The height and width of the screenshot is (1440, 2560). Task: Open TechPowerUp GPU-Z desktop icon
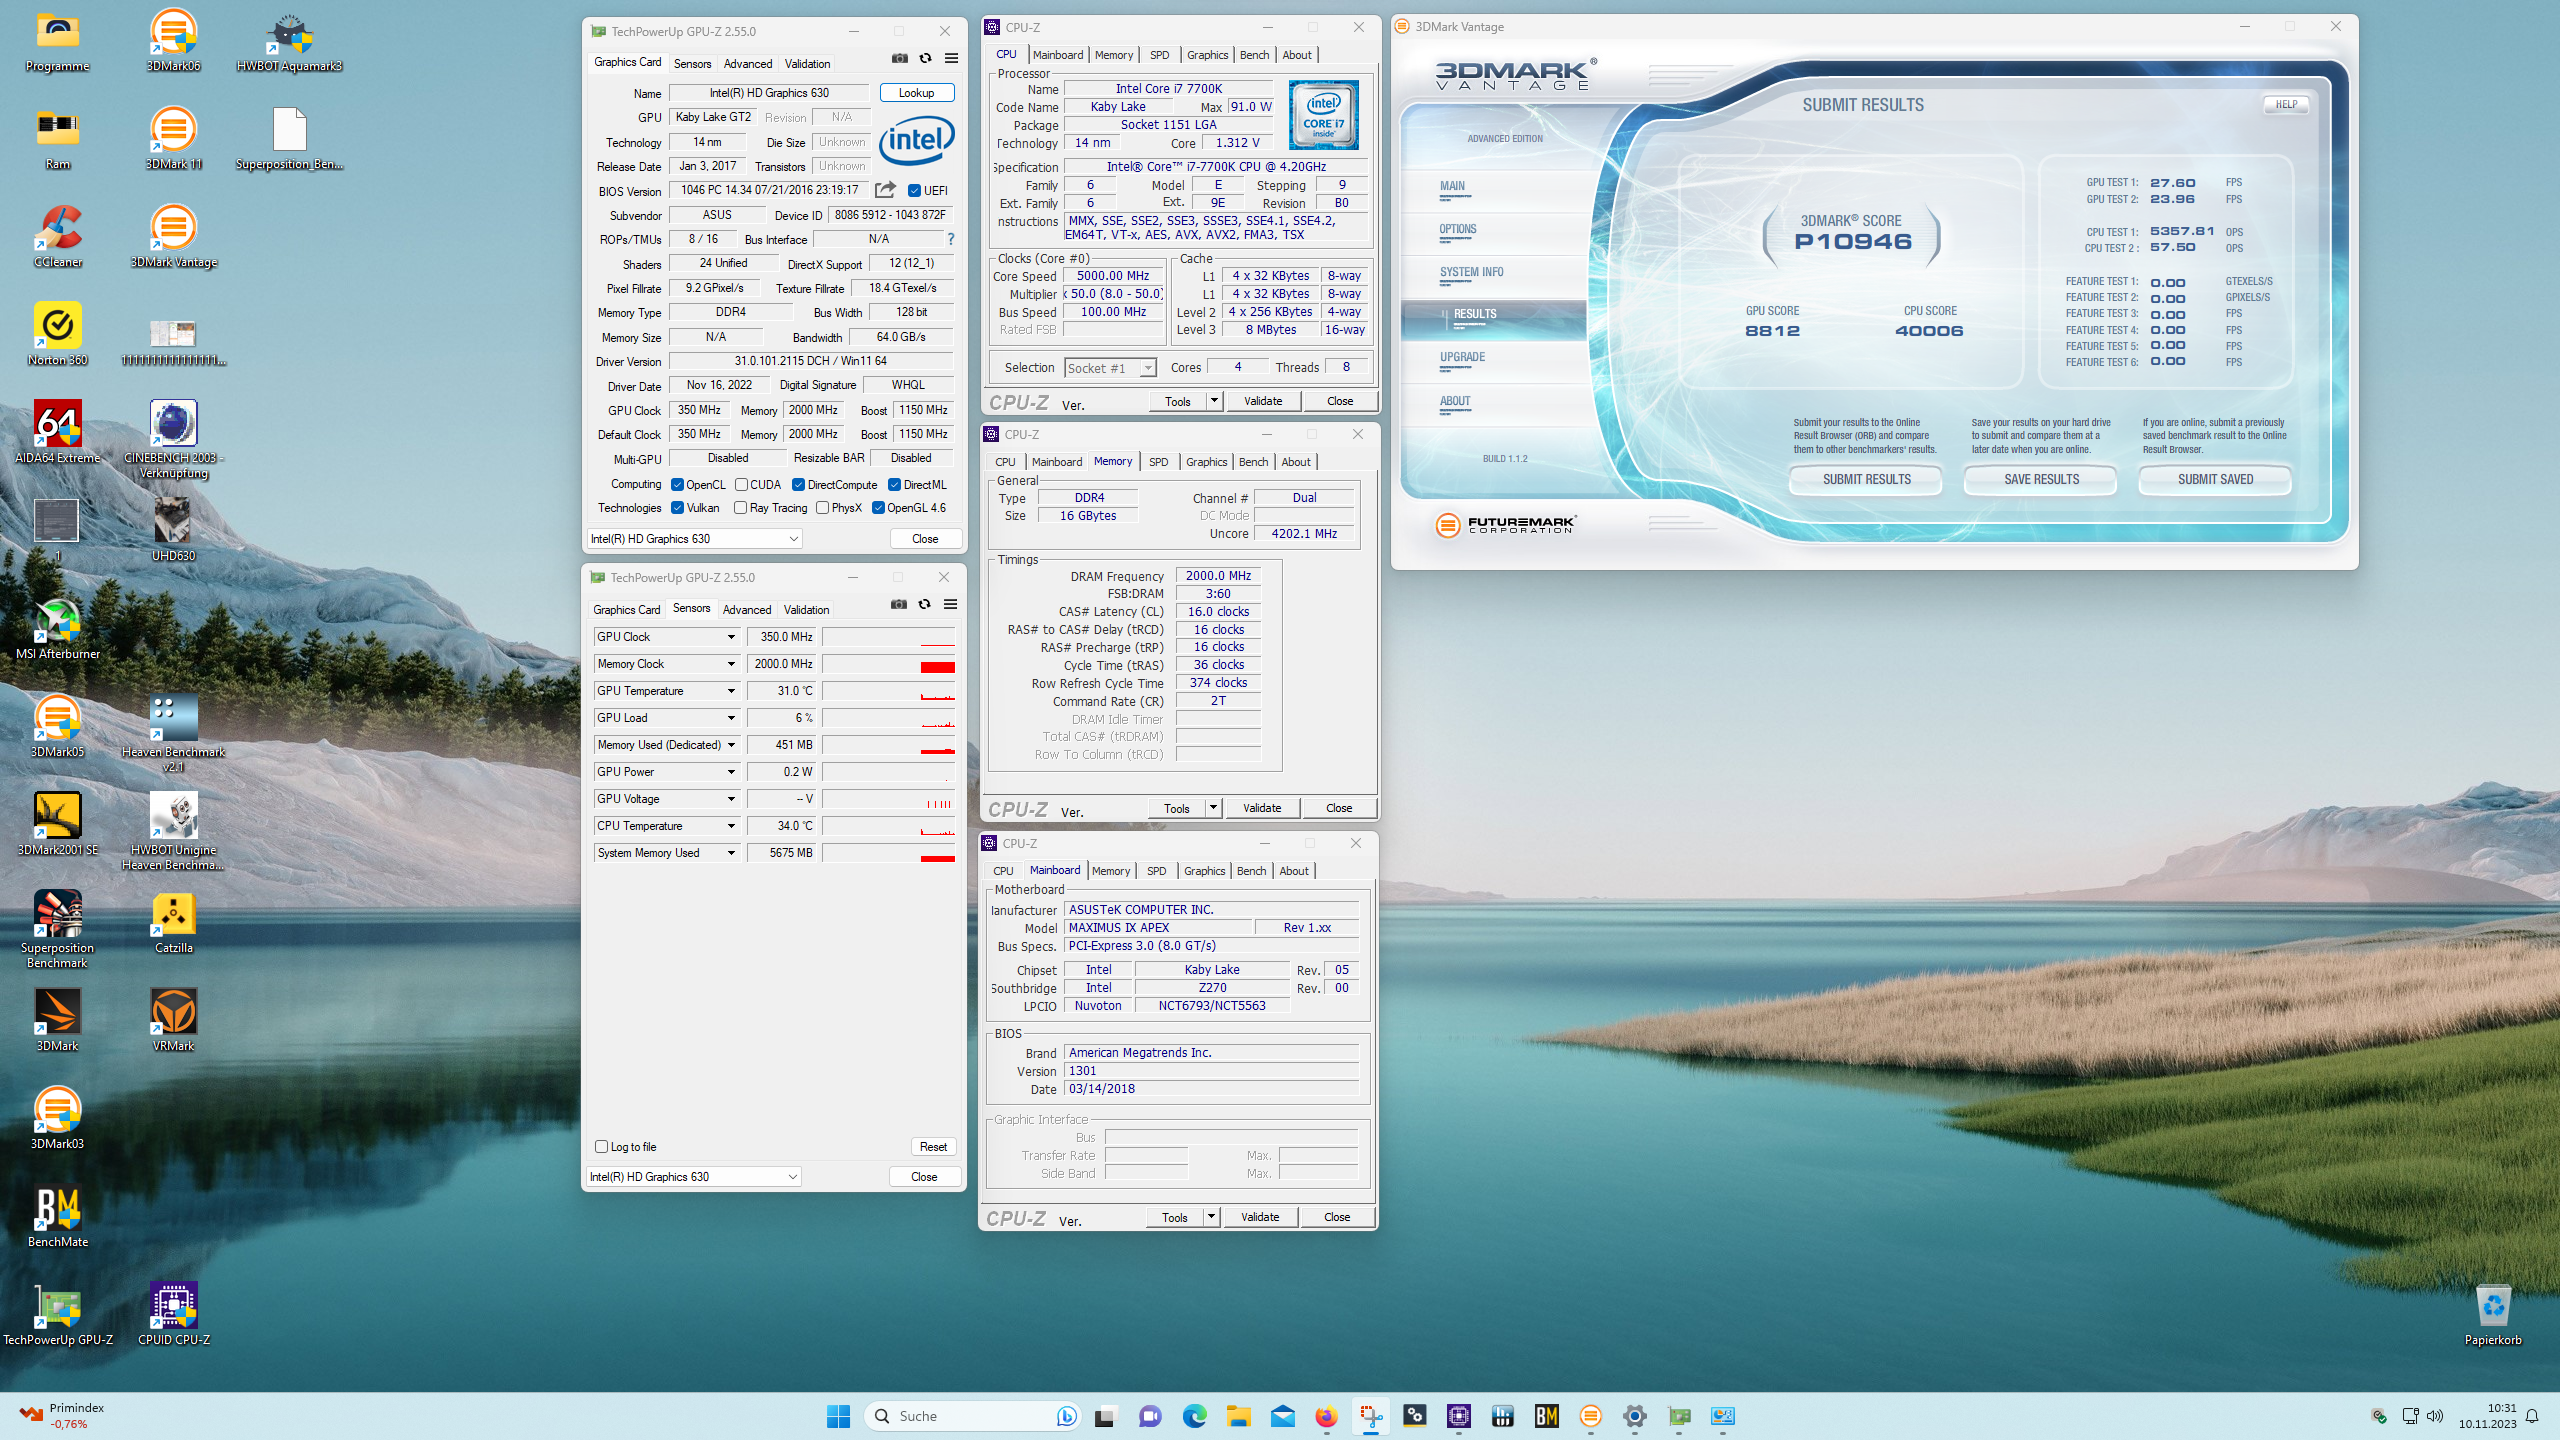[x=58, y=1315]
